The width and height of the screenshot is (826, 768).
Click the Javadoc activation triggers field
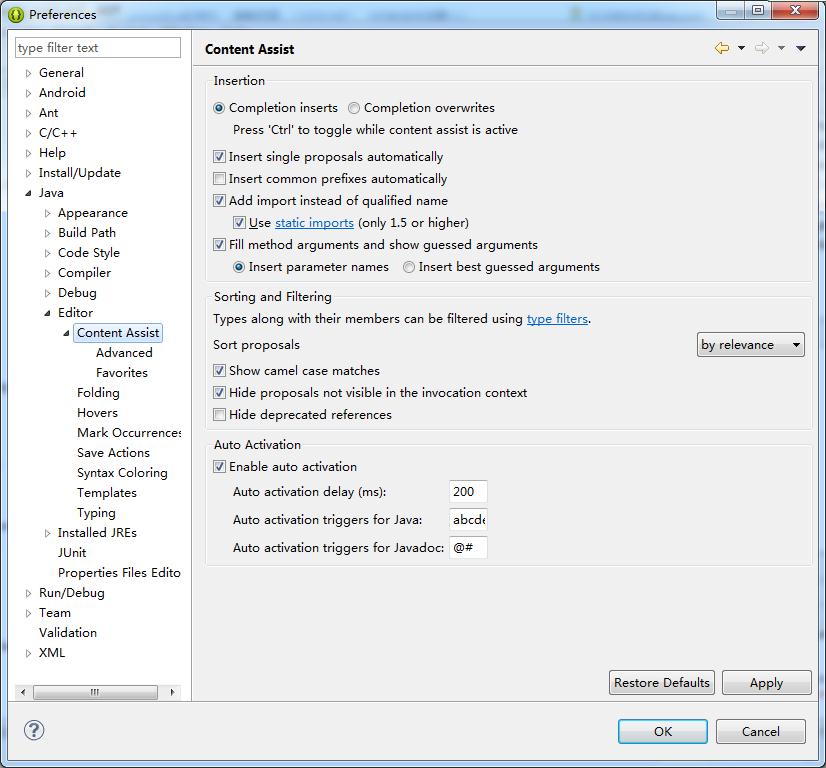pyautogui.click(x=468, y=548)
